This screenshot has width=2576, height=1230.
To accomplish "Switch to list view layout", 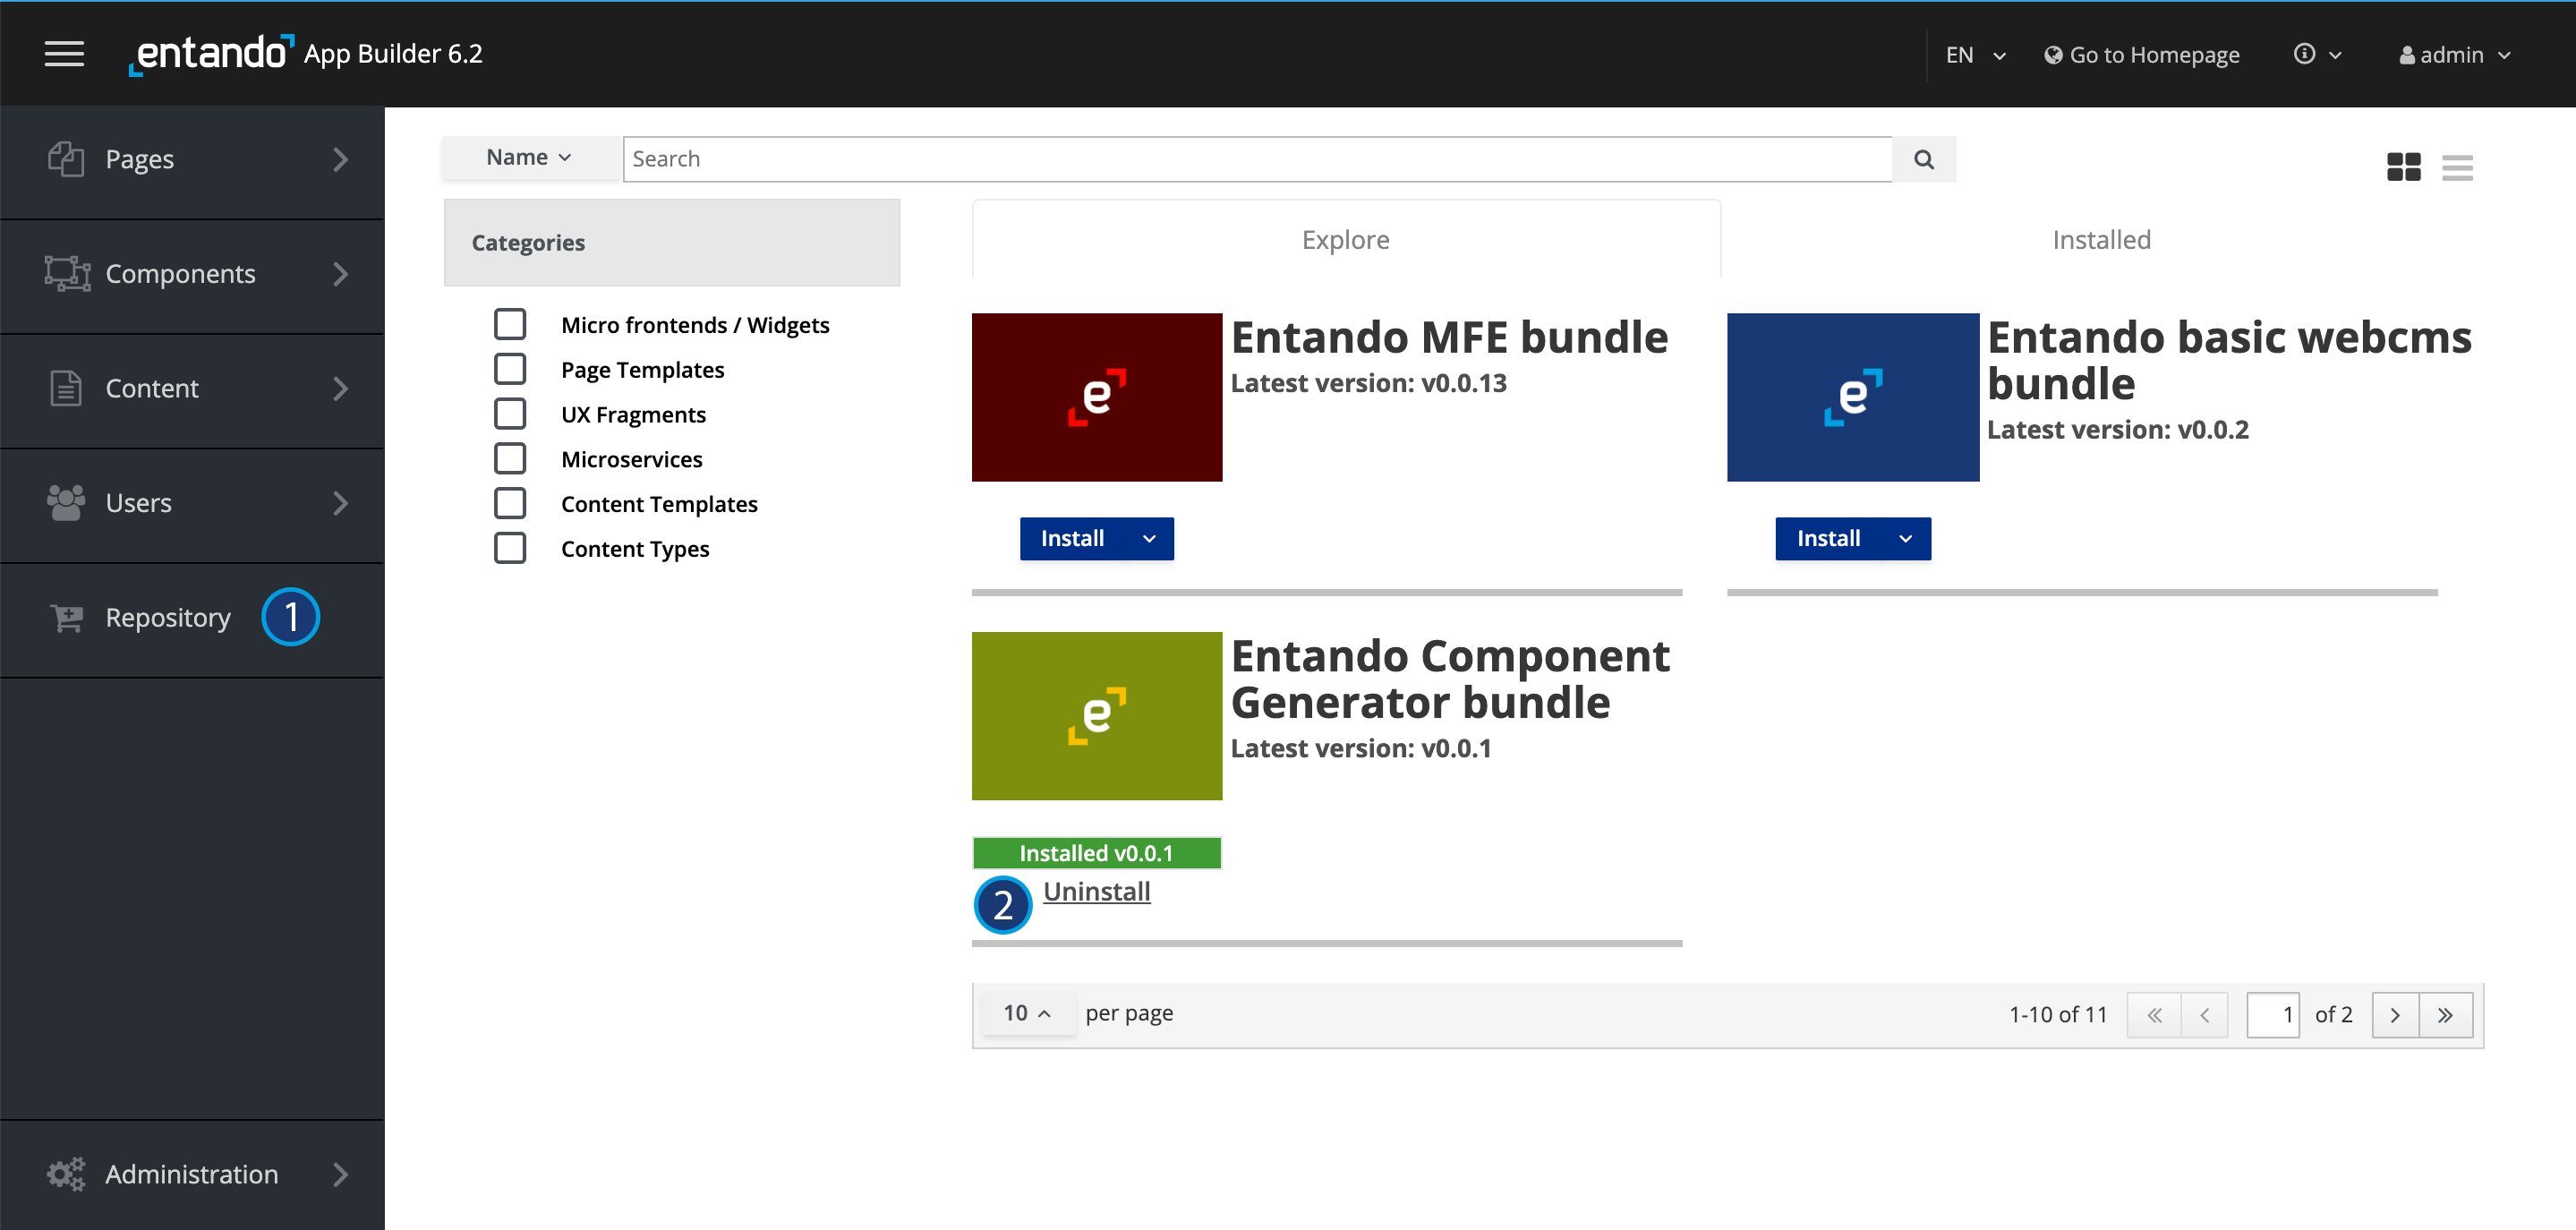I will tap(2456, 166).
